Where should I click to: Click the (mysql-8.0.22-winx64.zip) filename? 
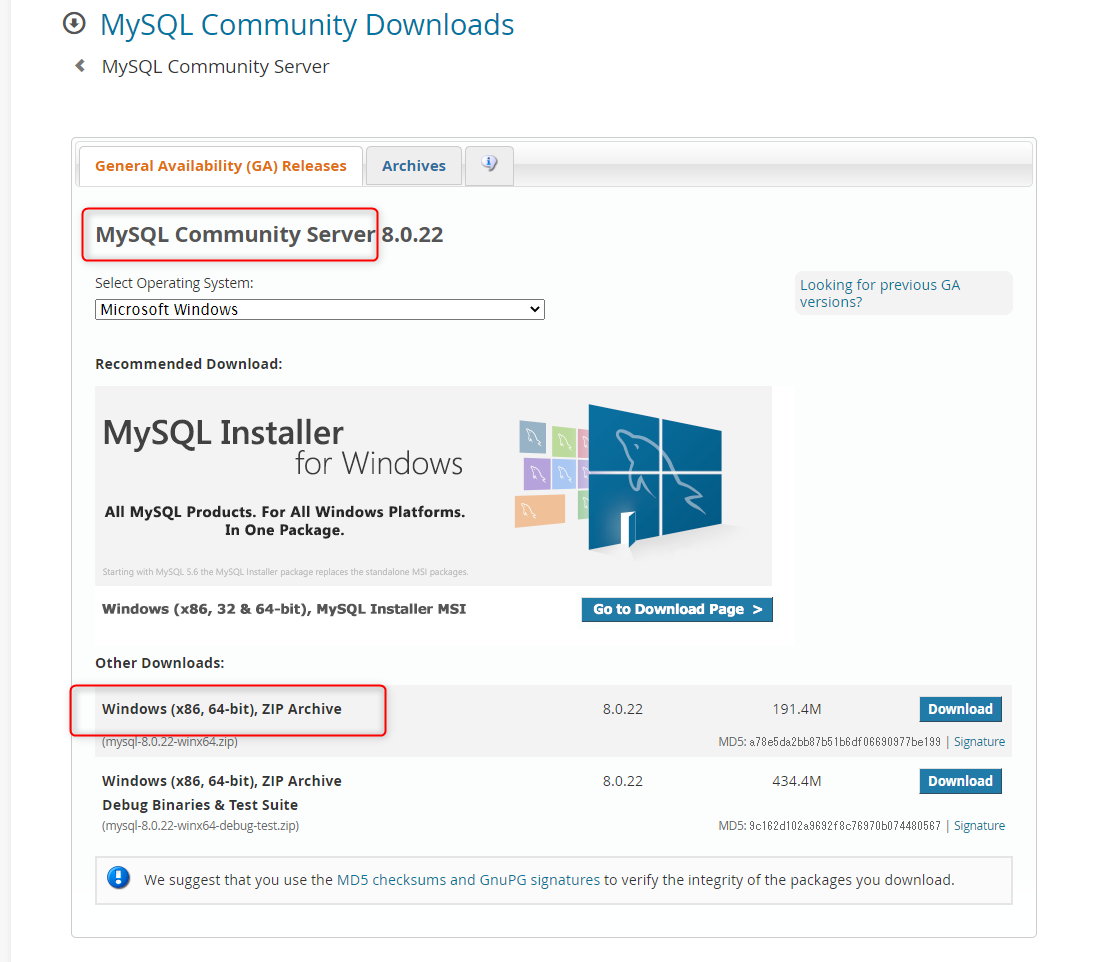click(x=170, y=742)
